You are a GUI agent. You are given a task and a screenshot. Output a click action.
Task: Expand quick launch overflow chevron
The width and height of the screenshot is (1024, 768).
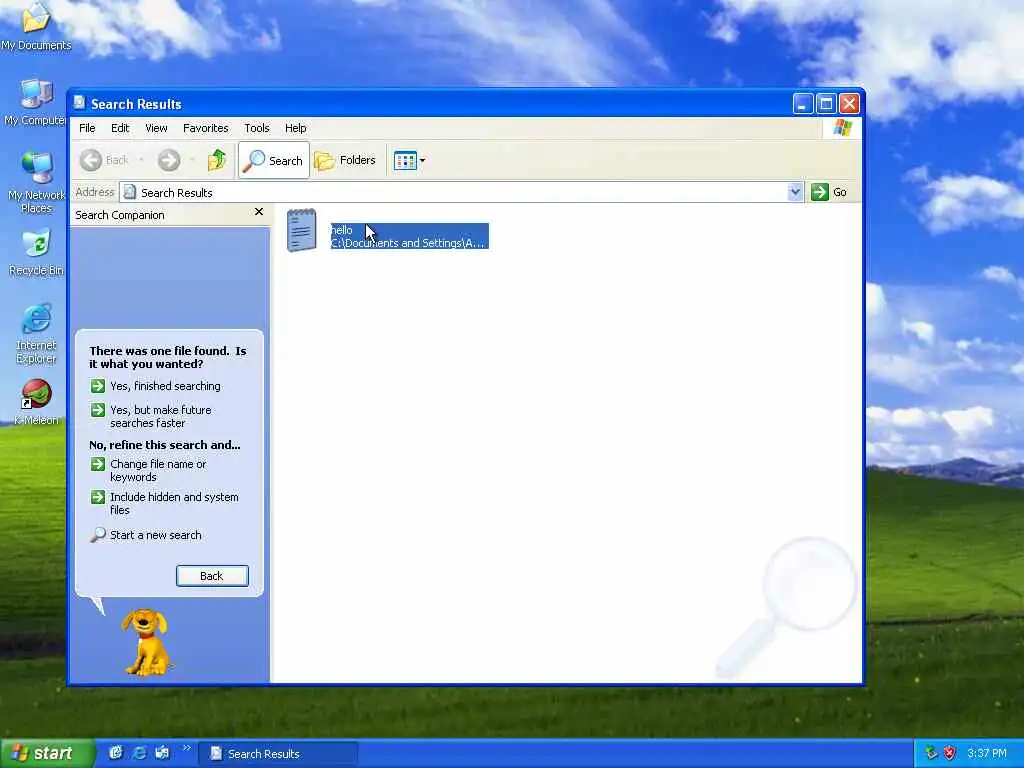[x=187, y=748]
